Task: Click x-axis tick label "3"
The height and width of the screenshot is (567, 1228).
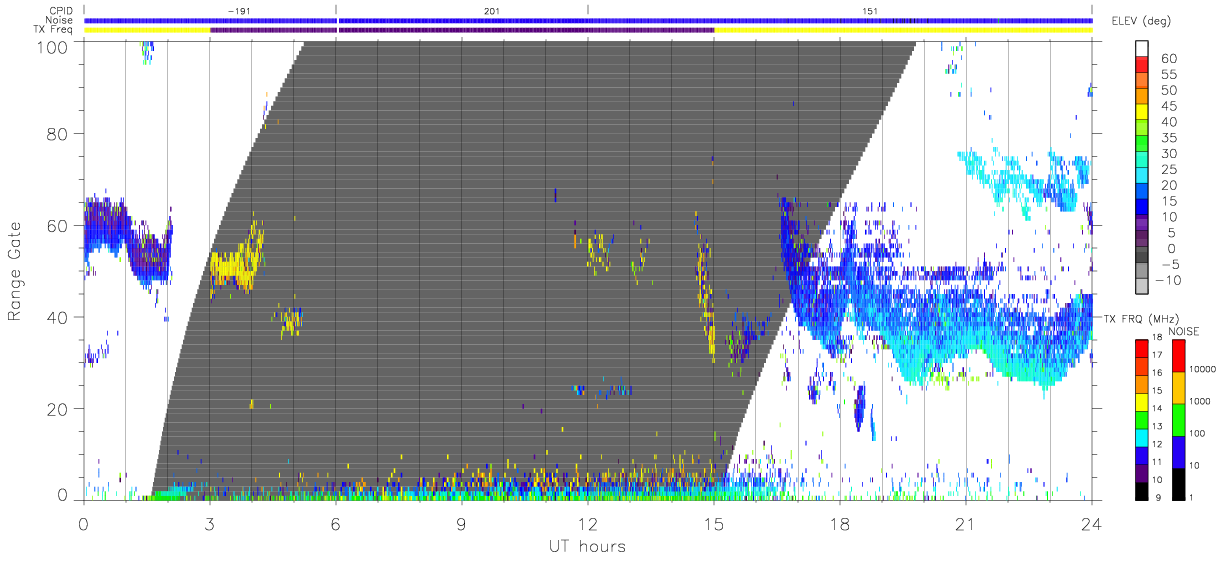Action: [209, 523]
